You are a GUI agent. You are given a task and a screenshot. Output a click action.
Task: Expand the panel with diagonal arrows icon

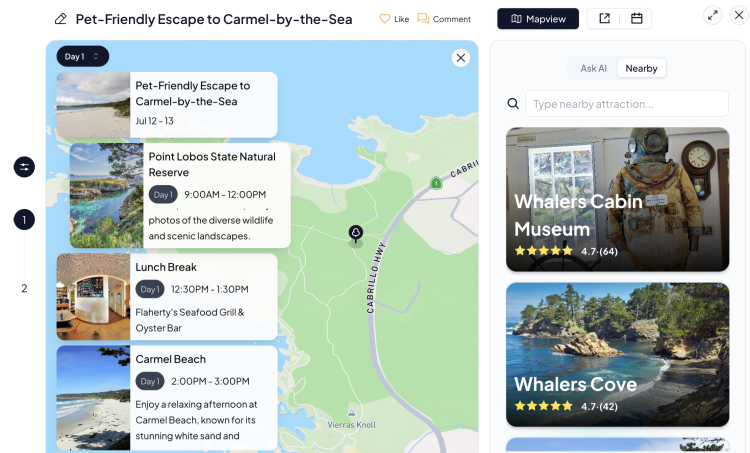713,15
